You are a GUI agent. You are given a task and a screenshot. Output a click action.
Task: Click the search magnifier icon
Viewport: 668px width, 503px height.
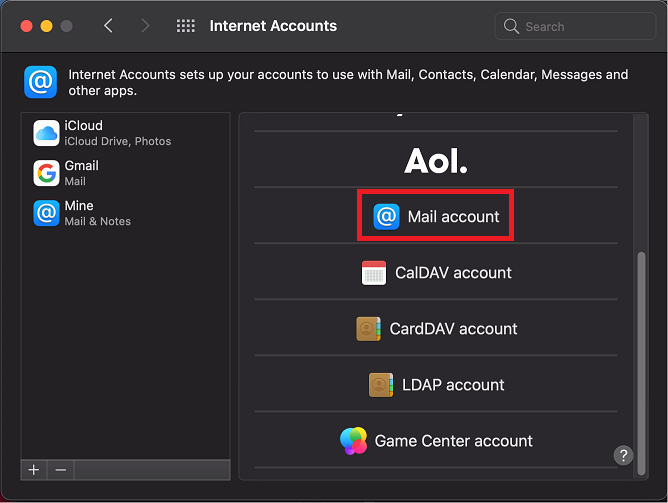click(511, 26)
